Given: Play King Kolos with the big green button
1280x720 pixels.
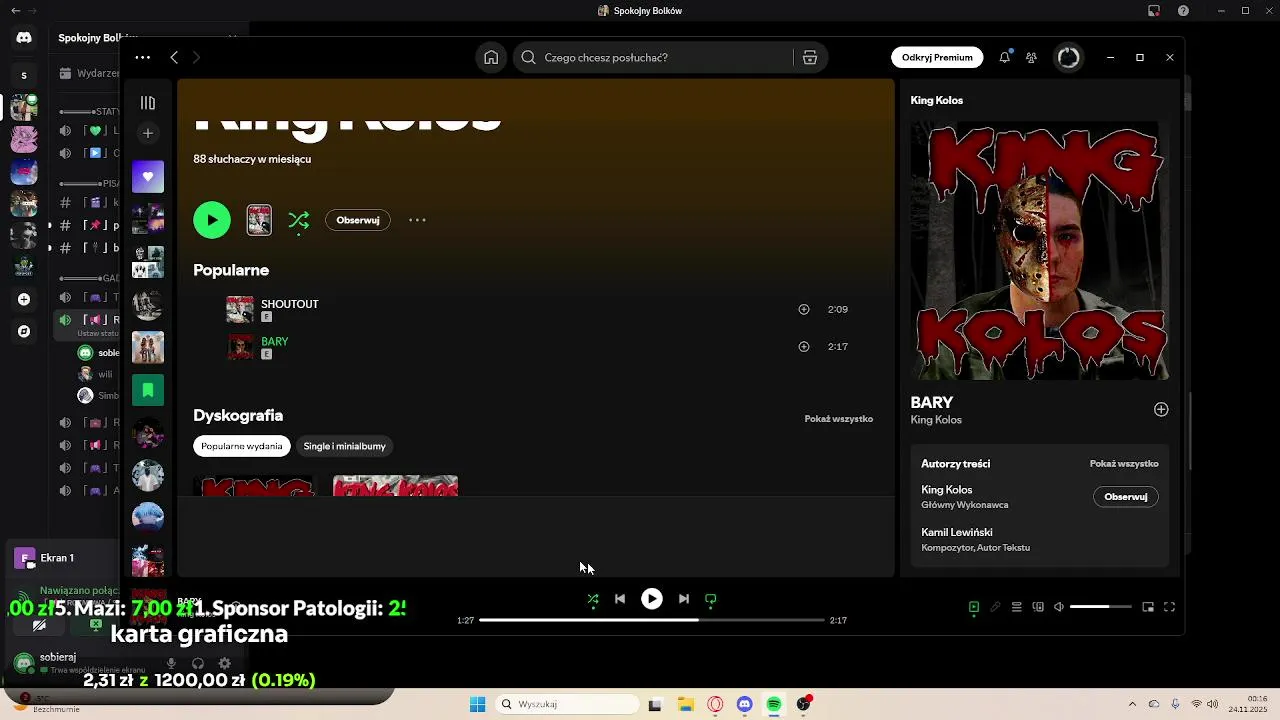Looking at the screenshot, I should coord(212,220).
